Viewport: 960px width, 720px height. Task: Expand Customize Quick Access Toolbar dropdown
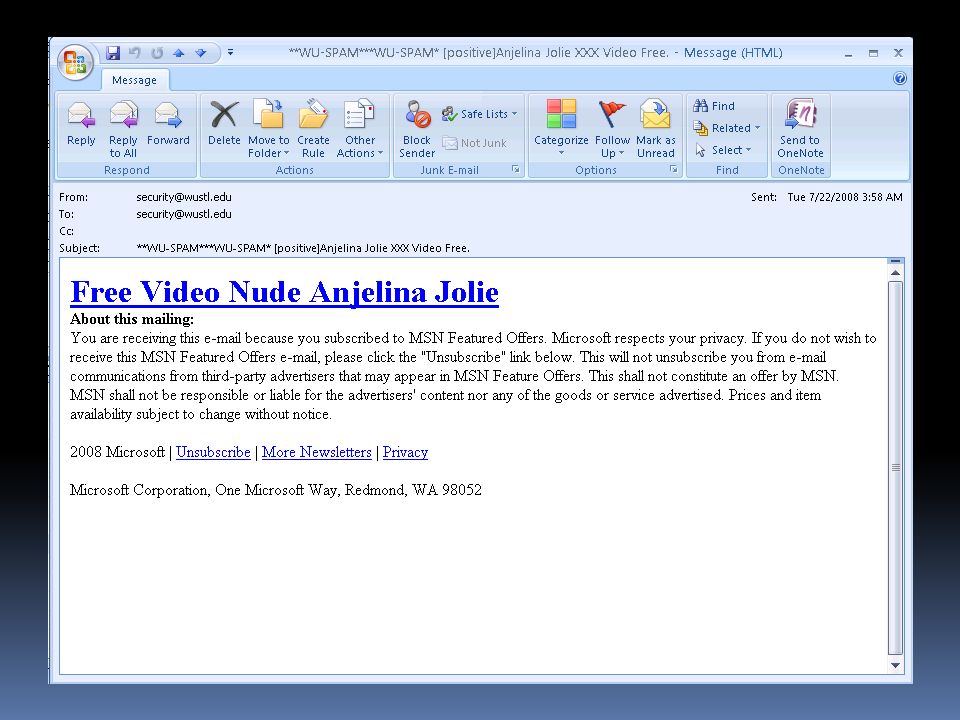coord(230,53)
